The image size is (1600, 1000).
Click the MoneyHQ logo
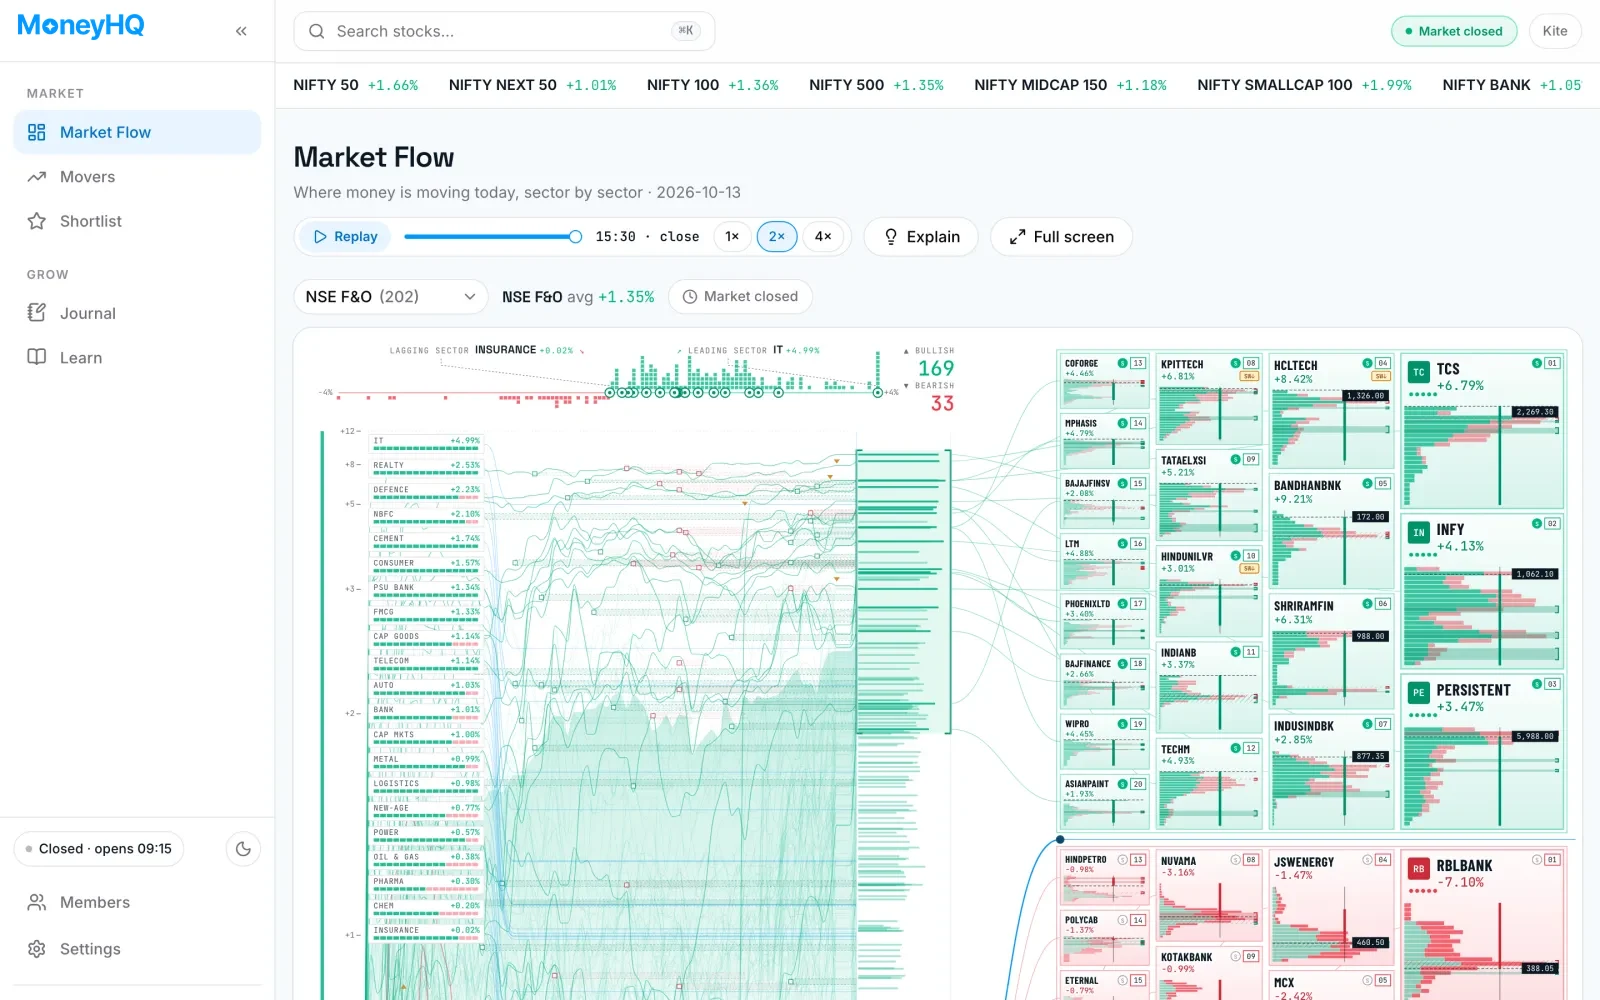[x=81, y=26]
